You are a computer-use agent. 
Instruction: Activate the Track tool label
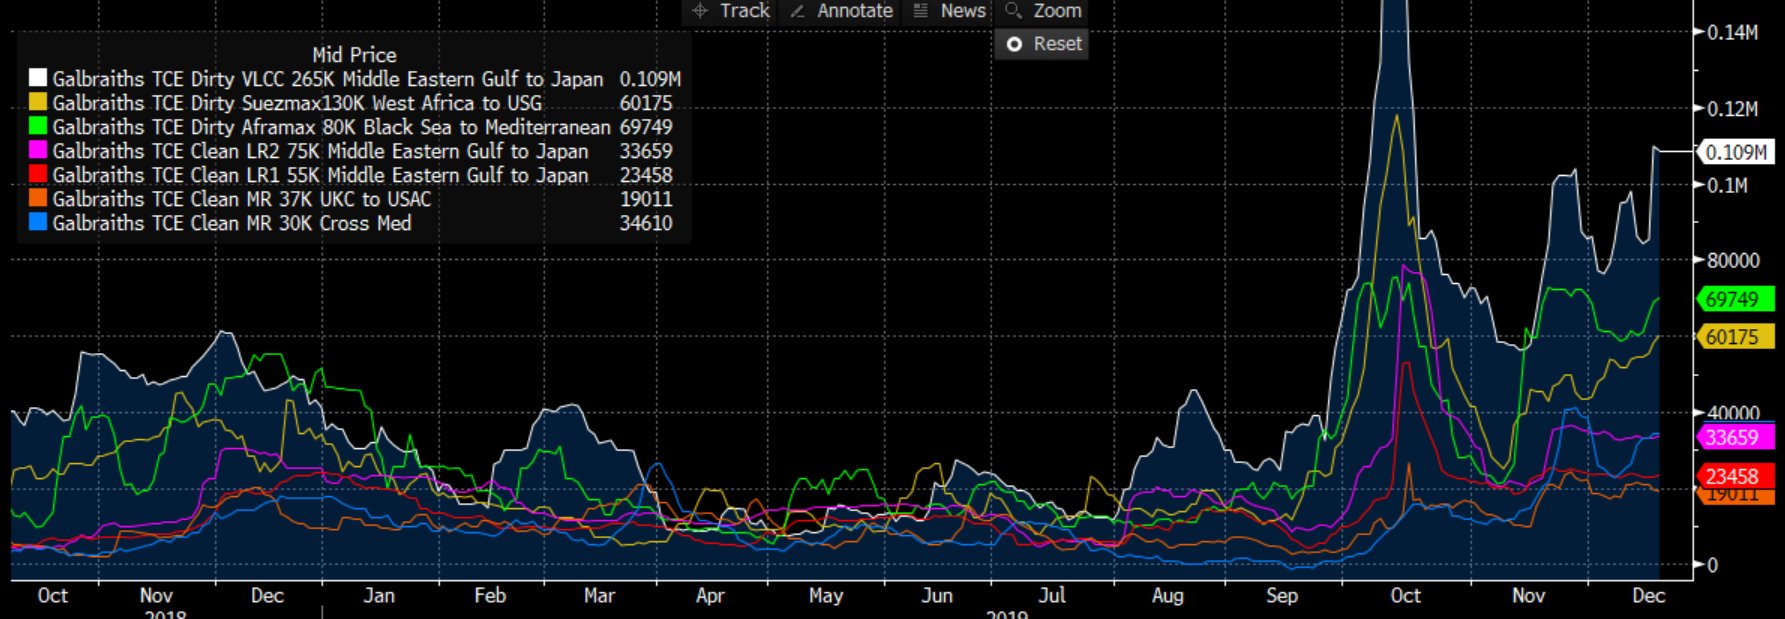point(745,11)
